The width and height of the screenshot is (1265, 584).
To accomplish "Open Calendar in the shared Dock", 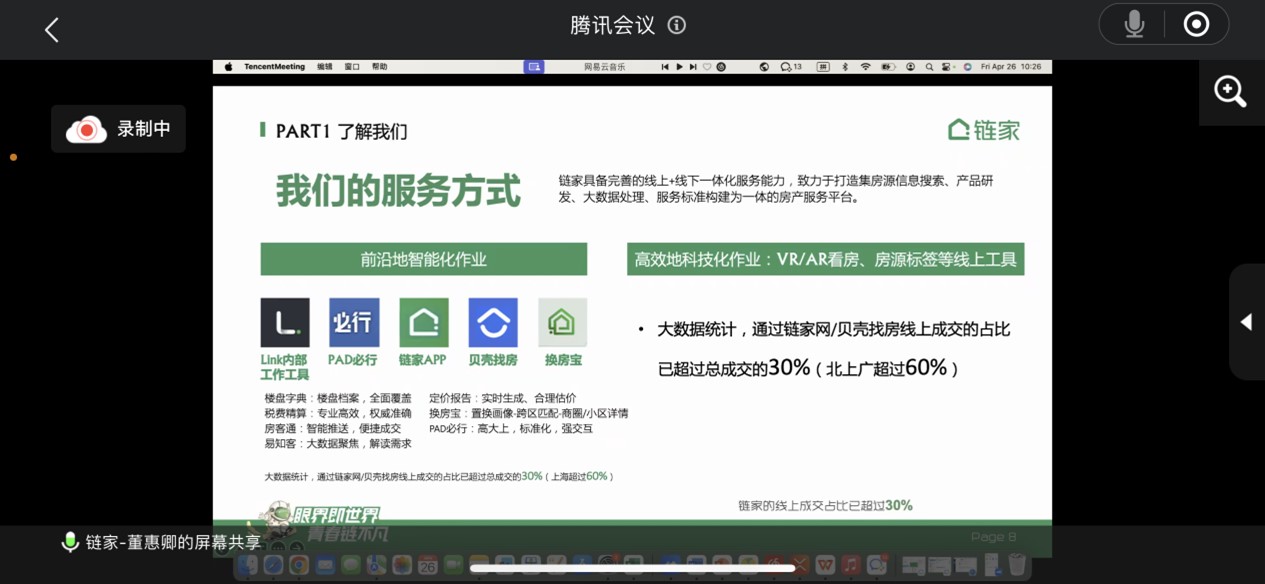I will (x=427, y=566).
